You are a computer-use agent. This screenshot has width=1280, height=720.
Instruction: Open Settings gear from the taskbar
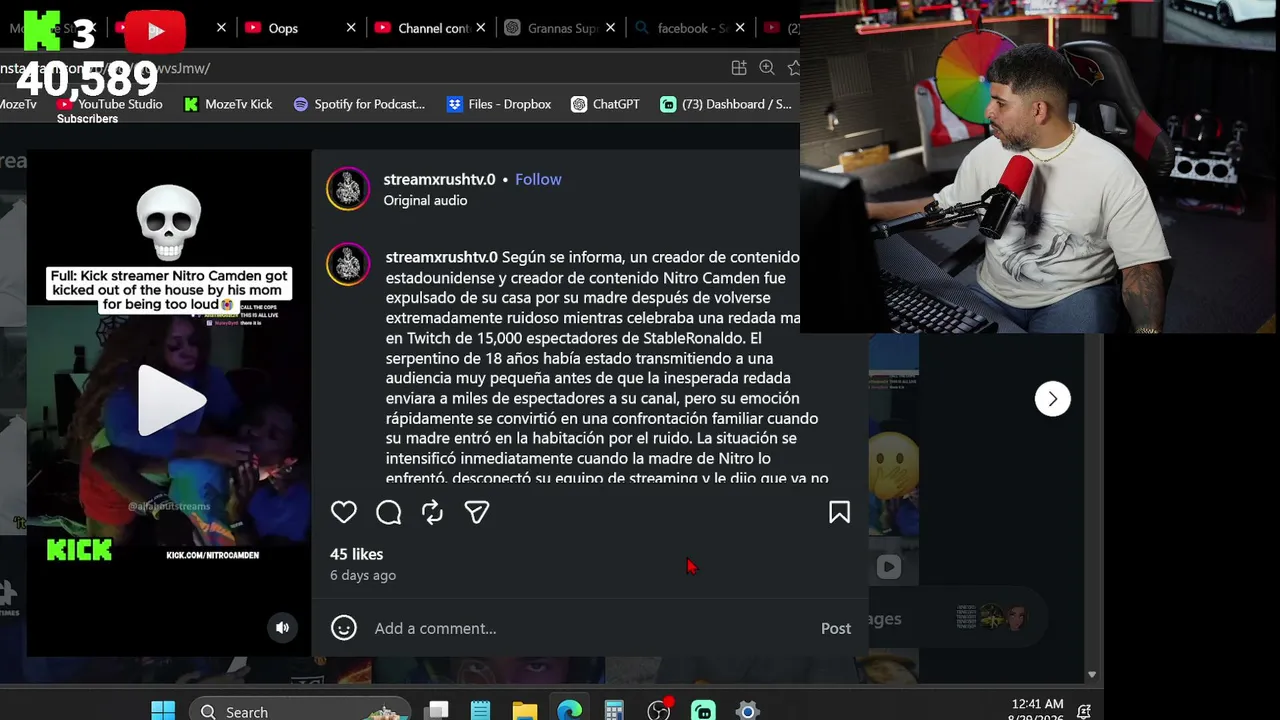[x=748, y=711]
